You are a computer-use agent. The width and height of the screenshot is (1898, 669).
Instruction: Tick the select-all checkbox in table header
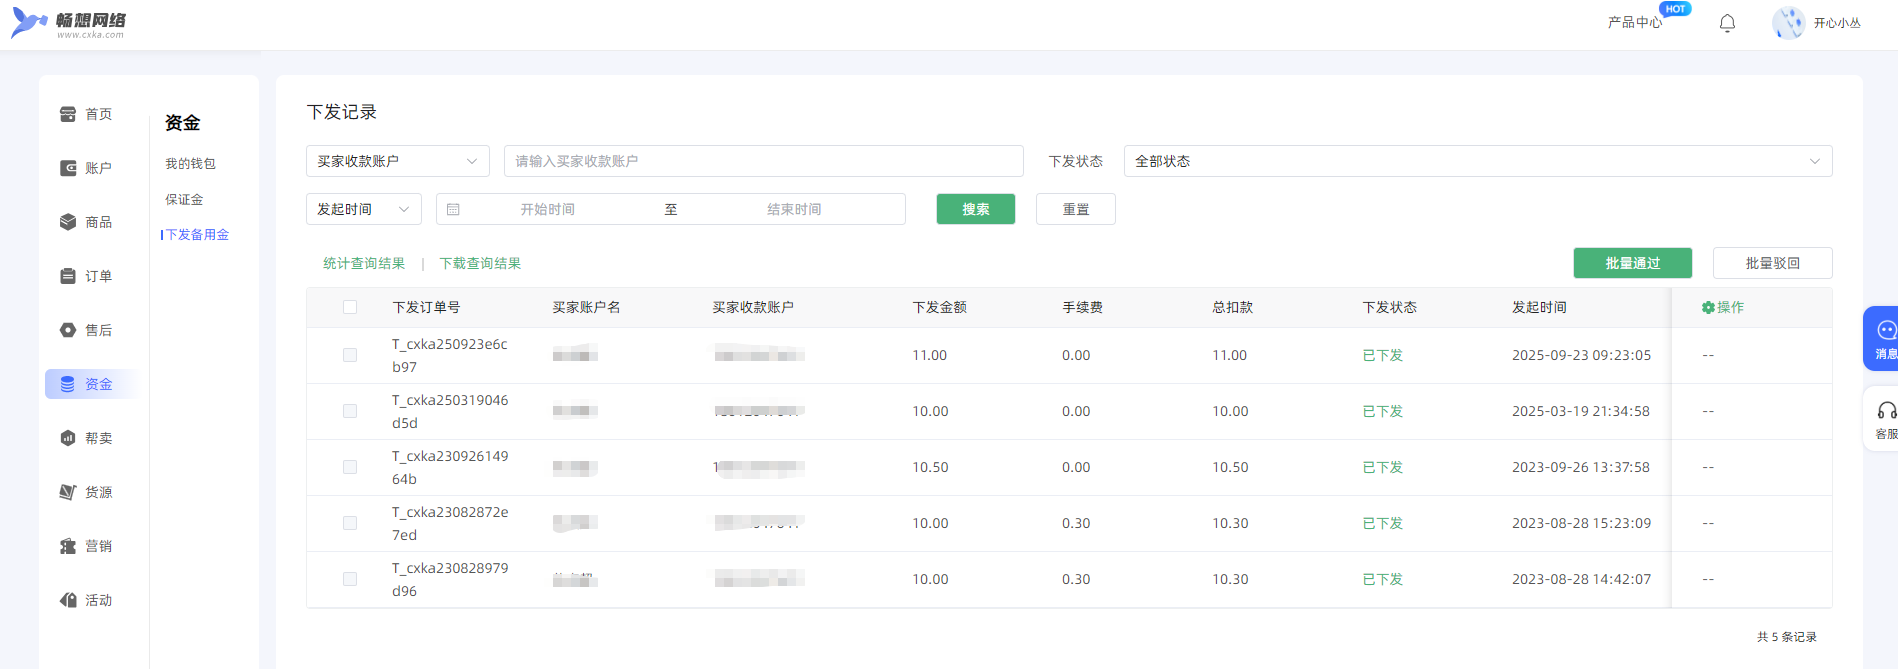350,307
